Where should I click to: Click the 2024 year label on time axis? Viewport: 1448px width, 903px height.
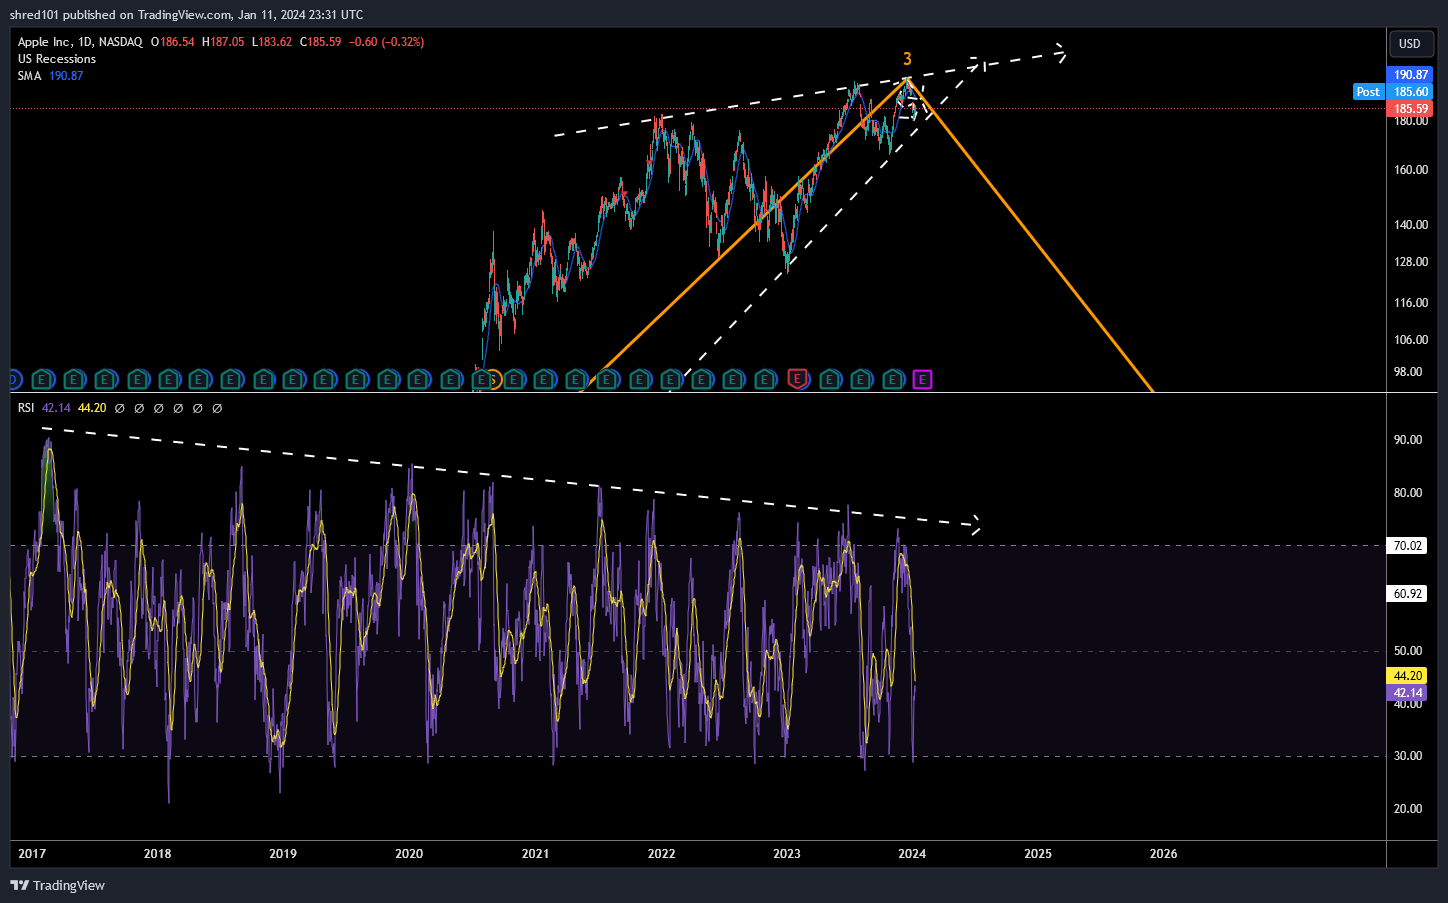click(912, 854)
